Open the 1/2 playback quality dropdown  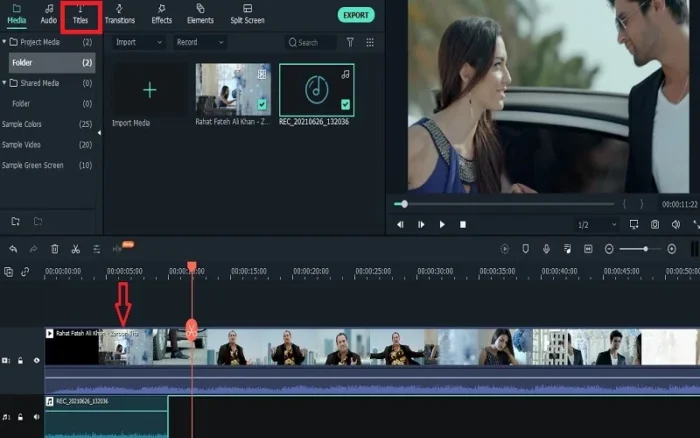(x=597, y=225)
